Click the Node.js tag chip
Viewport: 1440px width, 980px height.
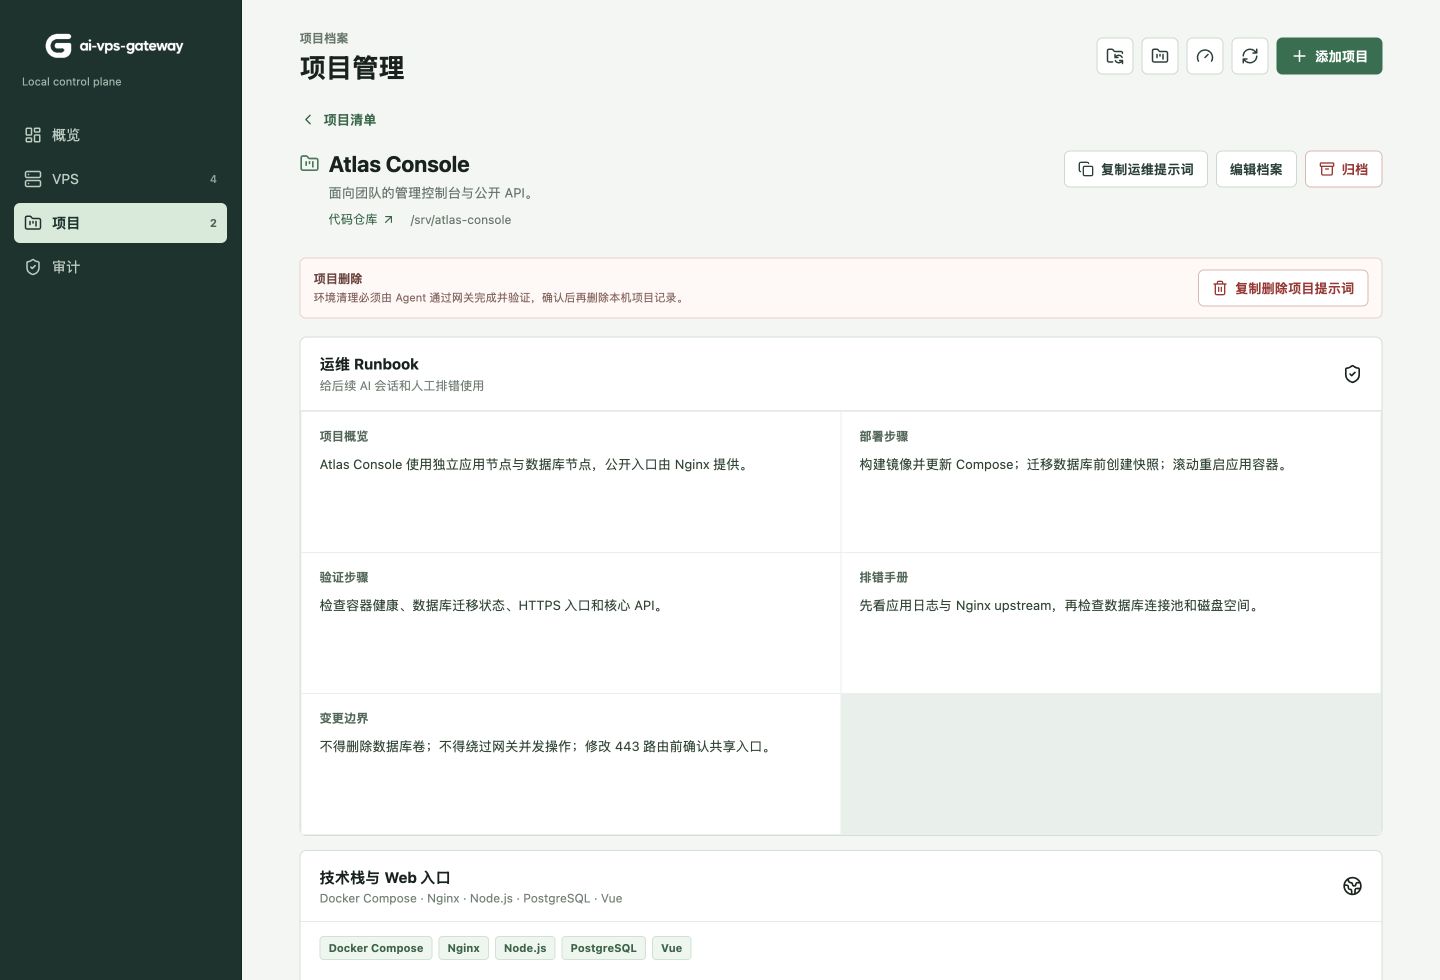(525, 948)
